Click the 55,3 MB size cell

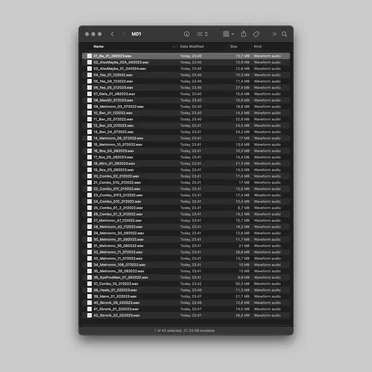pyautogui.click(x=242, y=284)
